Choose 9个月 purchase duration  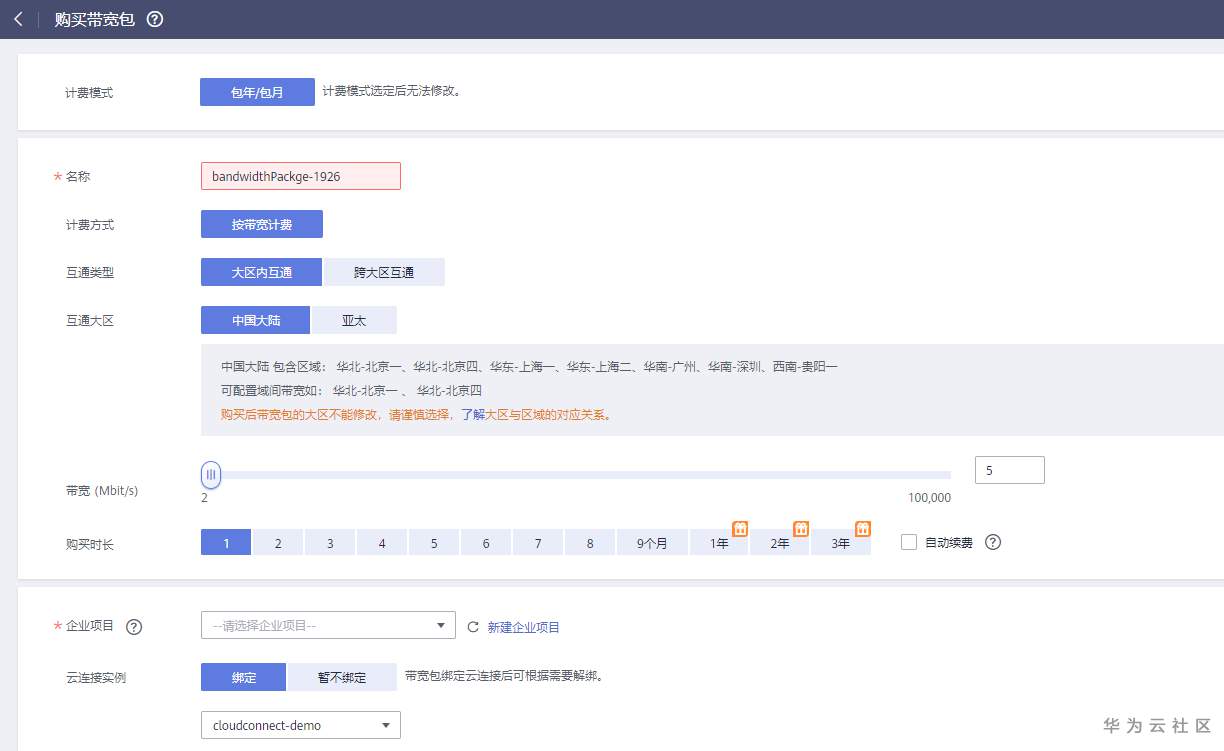[652, 542]
